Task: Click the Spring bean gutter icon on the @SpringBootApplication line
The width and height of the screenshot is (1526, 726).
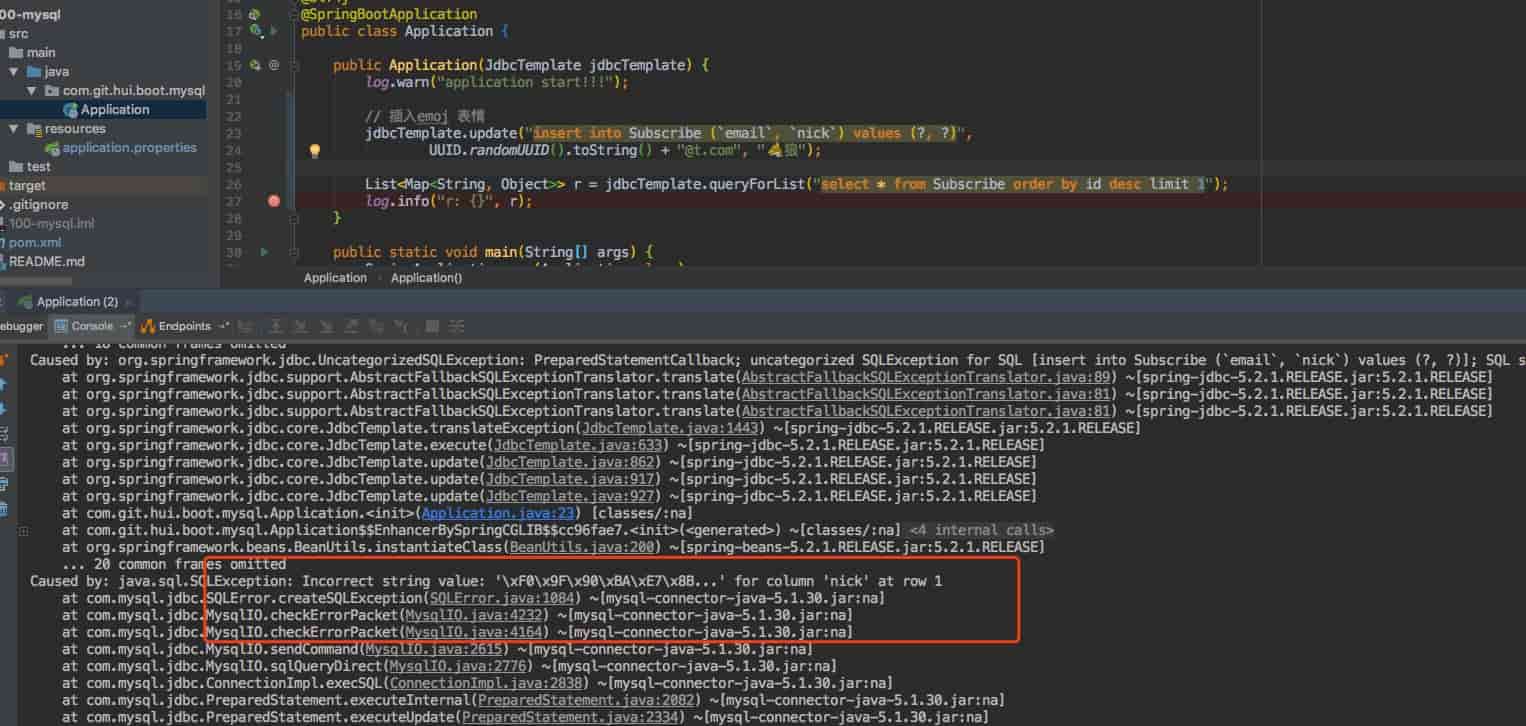Action: (255, 15)
